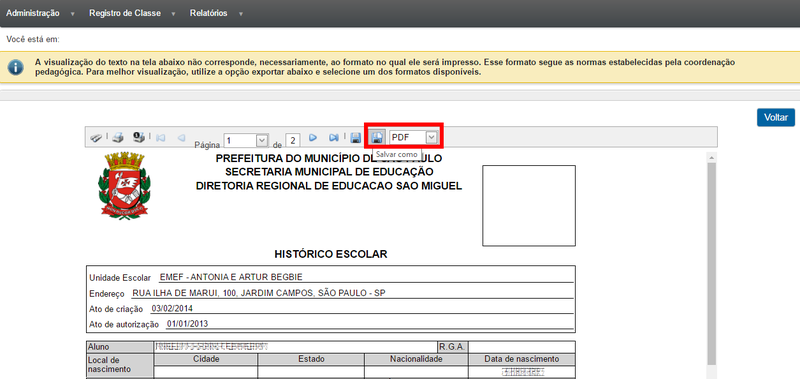Open the Administração menu
The width and height of the screenshot is (800, 379).
tap(33, 13)
